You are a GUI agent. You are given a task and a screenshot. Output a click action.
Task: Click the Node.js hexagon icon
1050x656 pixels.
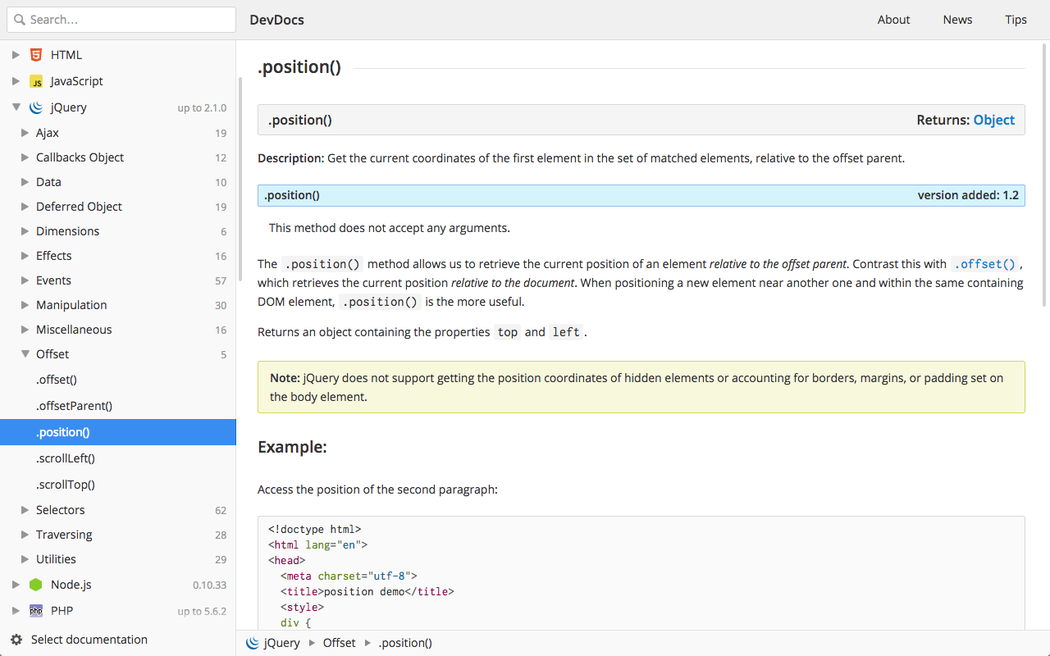point(36,585)
